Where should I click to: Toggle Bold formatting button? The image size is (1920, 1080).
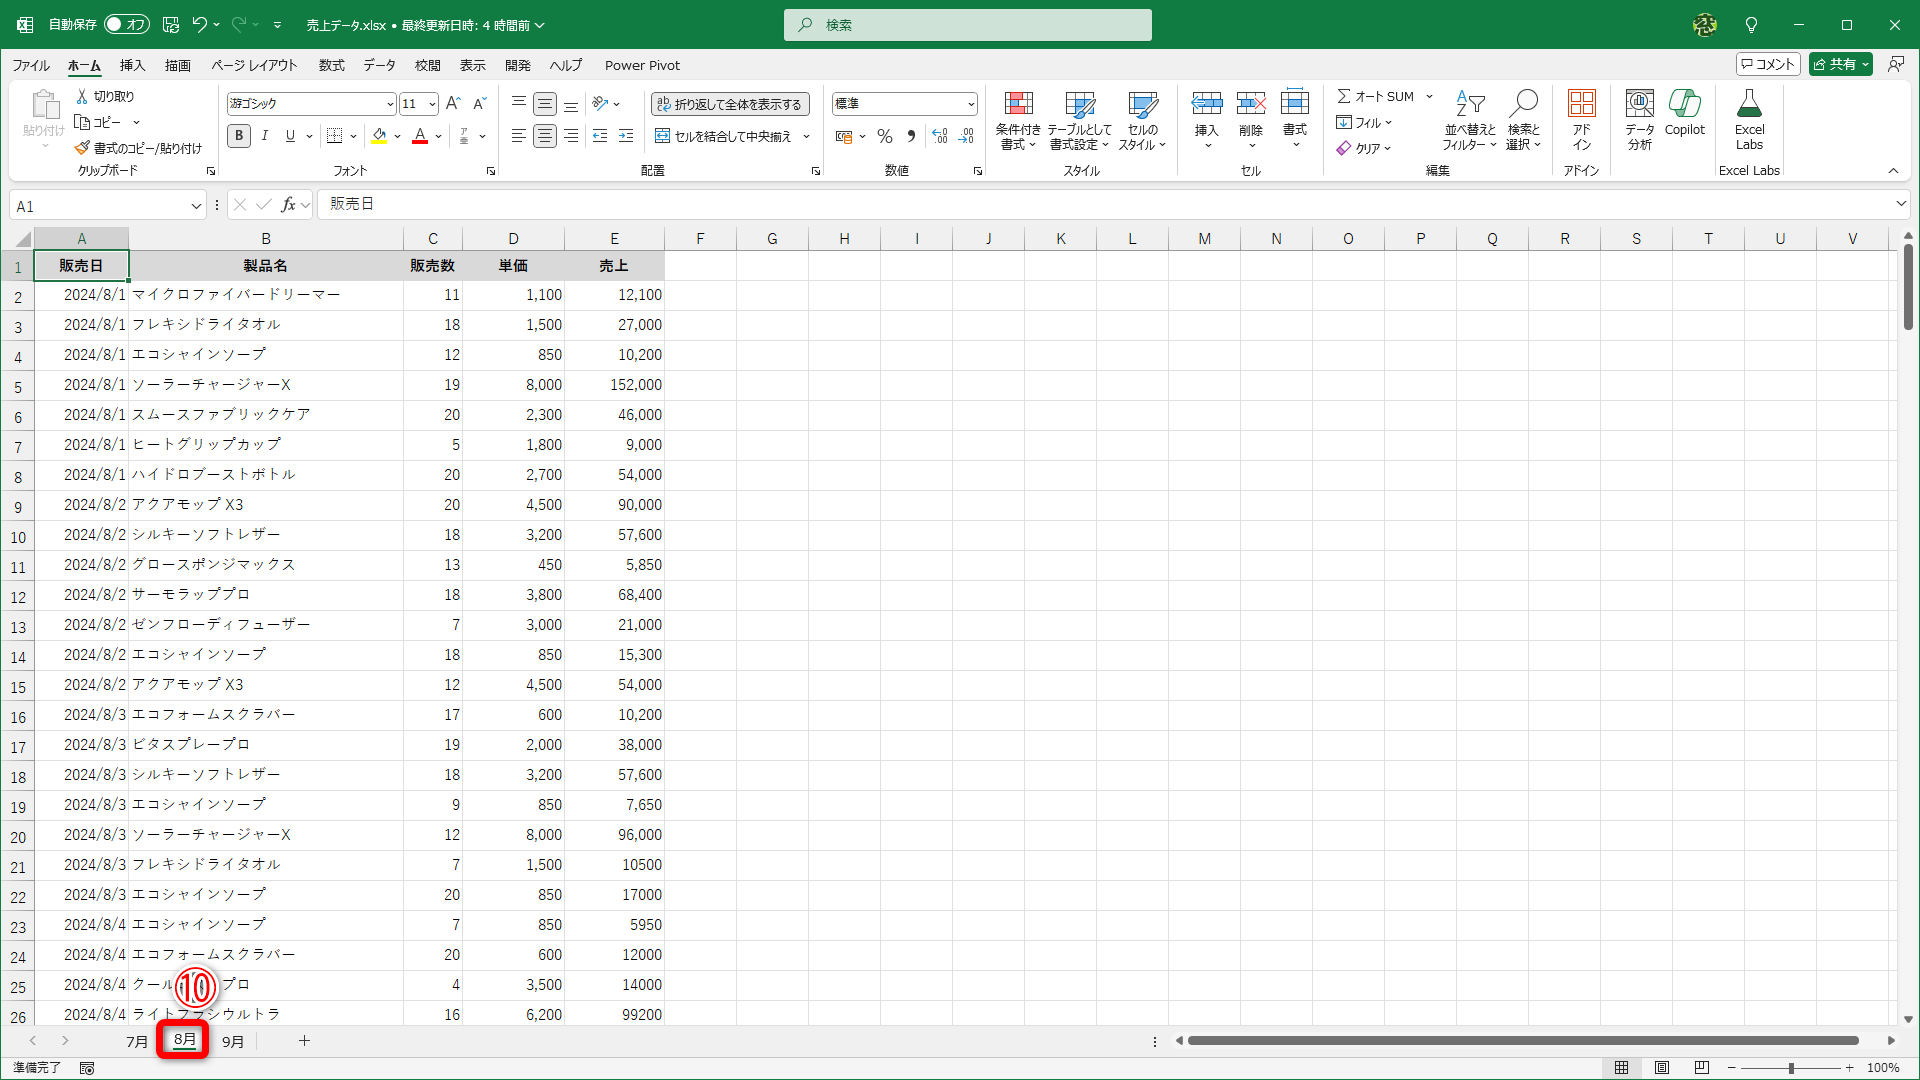coord(238,136)
